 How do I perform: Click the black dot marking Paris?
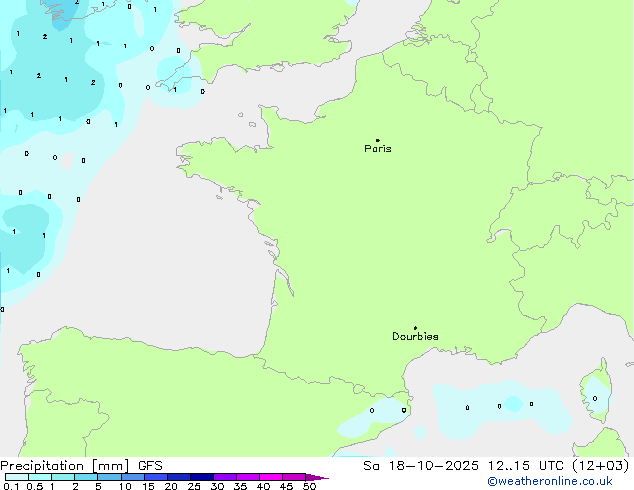point(378,140)
